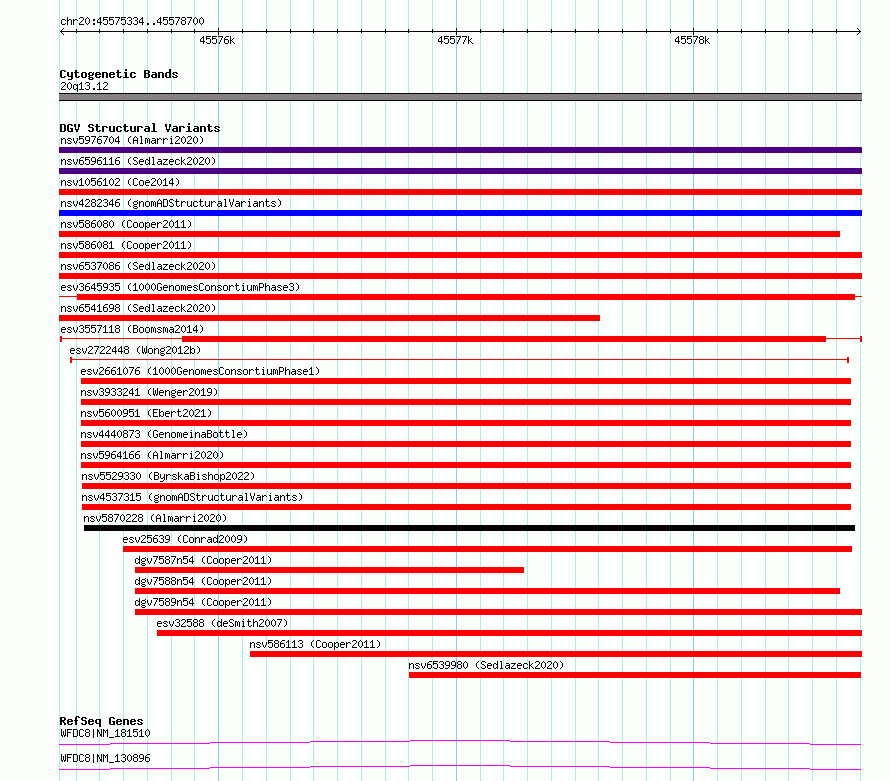This screenshot has width=890, height=781.
Task: Open gene WFDC8|NM_181510
Action: click(105, 733)
